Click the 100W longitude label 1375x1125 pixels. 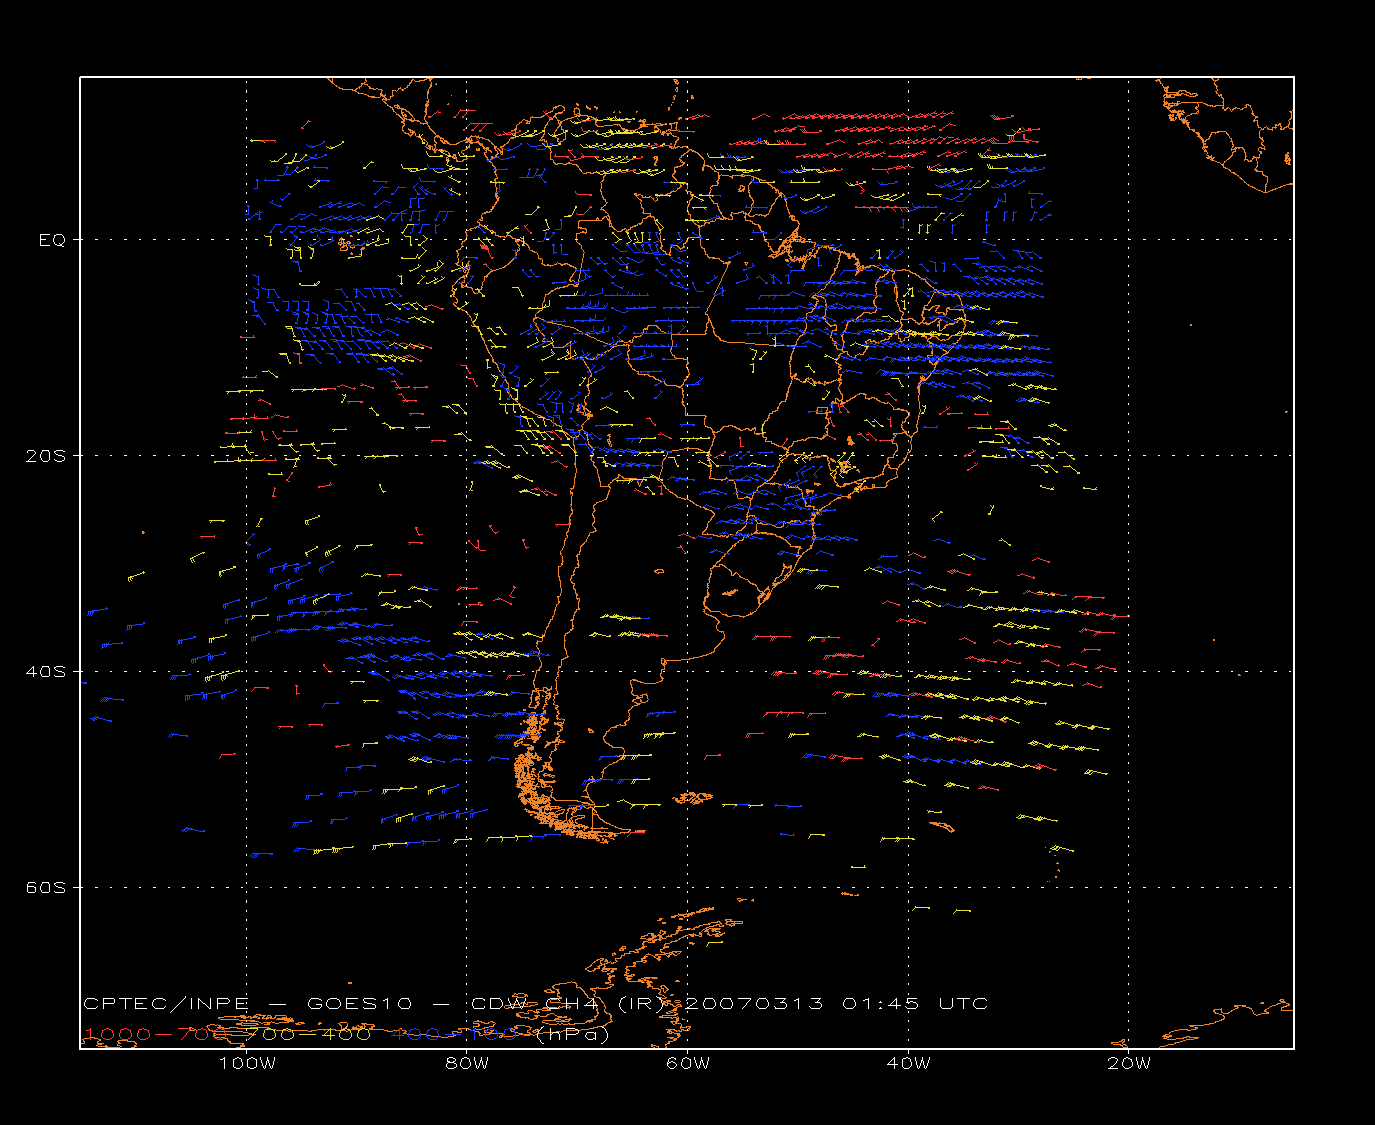247,1063
